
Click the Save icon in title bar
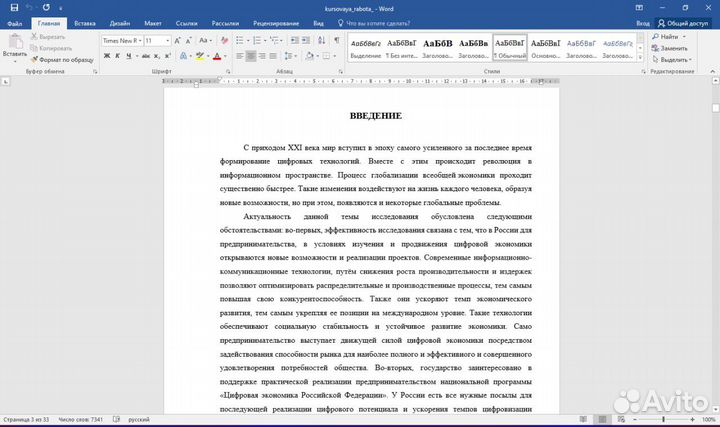pos(14,7)
